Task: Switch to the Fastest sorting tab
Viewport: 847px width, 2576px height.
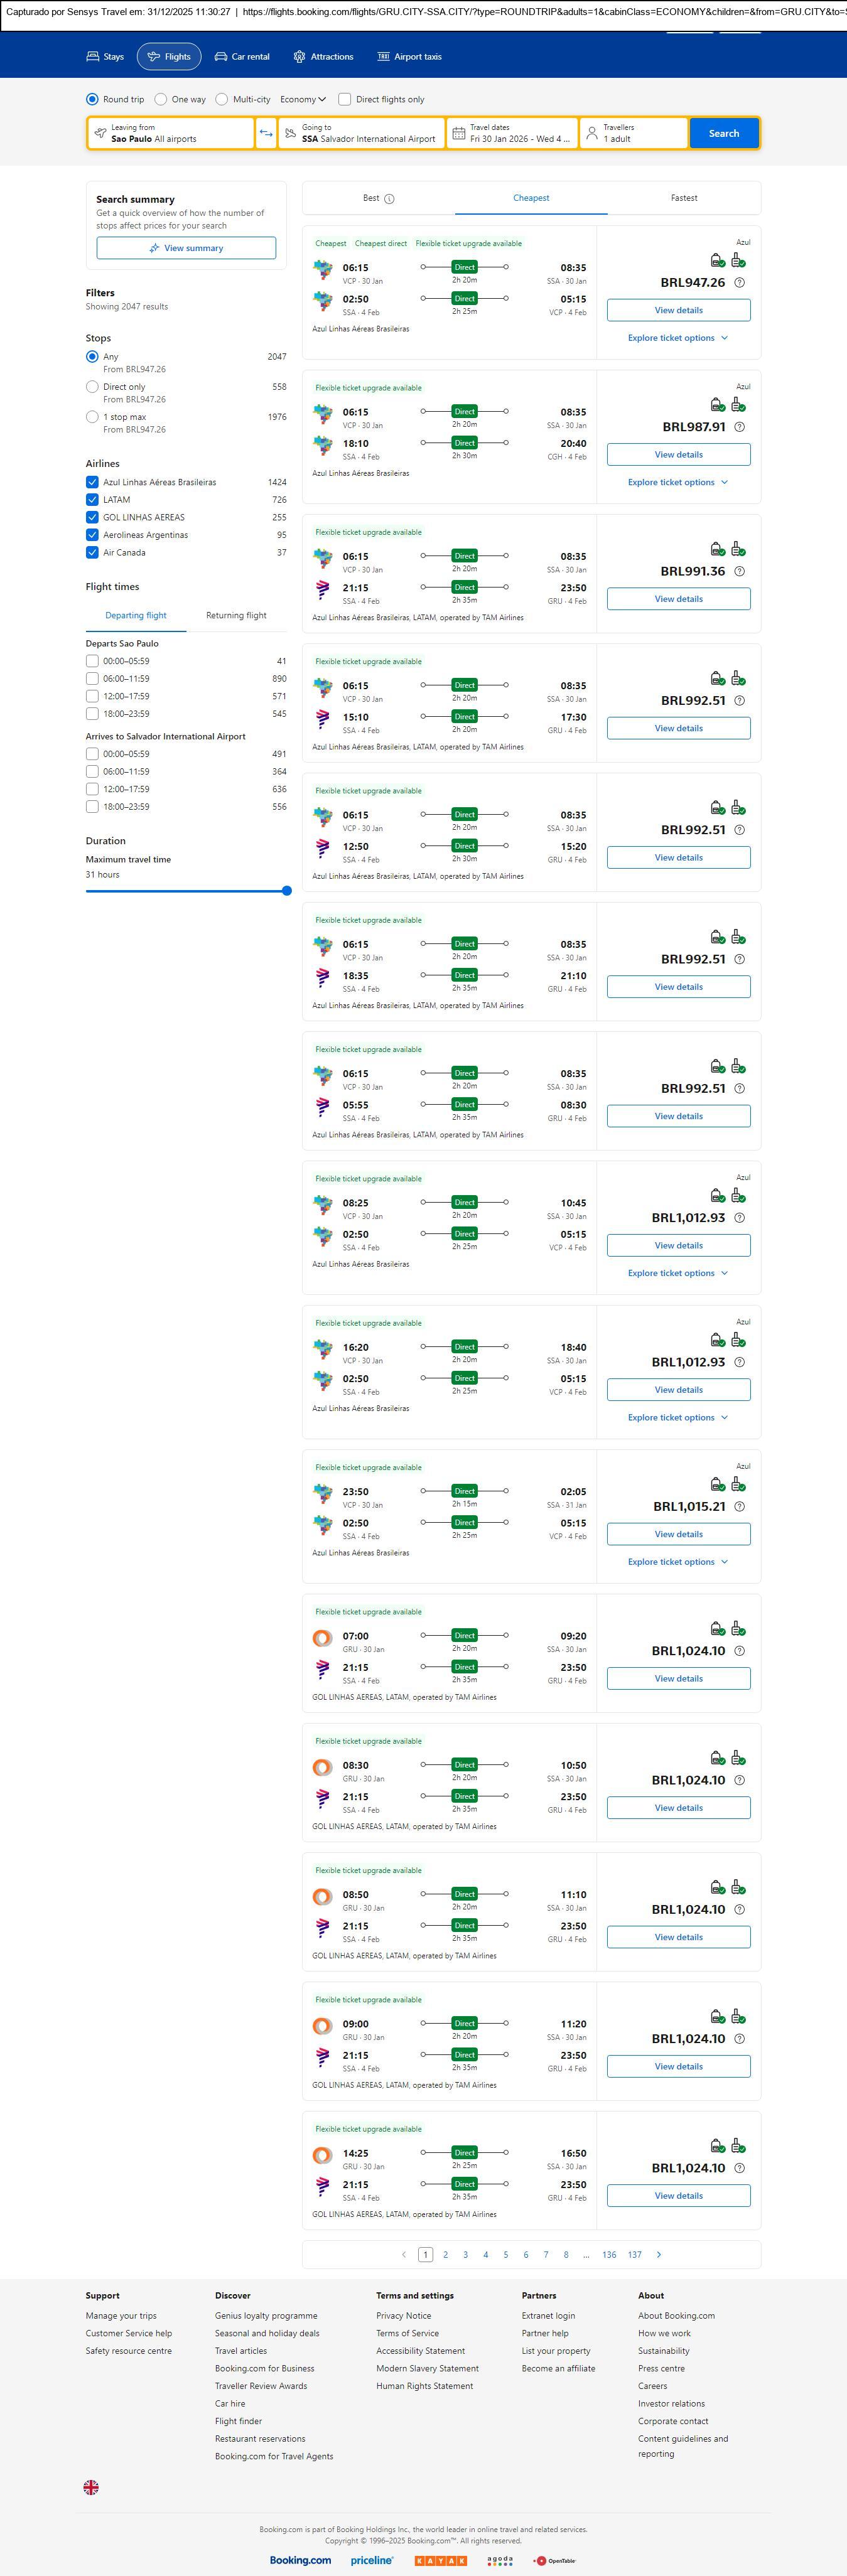Action: tap(684, 198)
